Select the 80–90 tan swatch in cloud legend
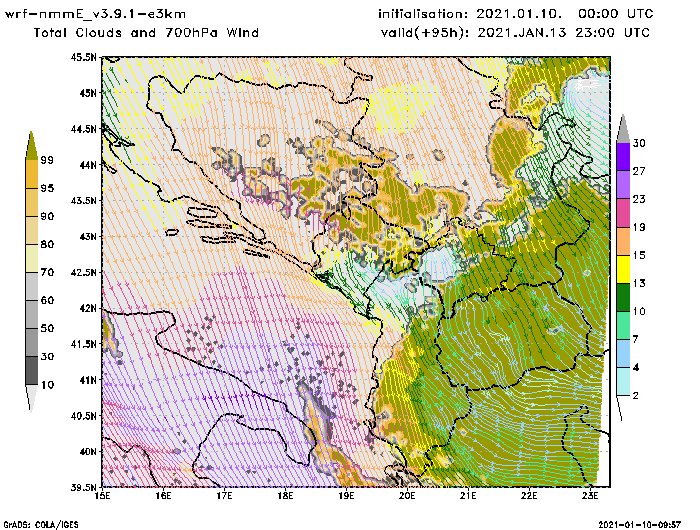 click(x=31, y=230)
